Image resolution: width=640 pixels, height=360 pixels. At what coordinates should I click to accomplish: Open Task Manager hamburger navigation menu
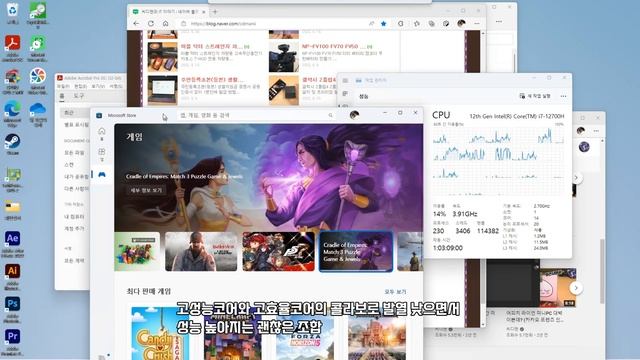pos(345,80)
